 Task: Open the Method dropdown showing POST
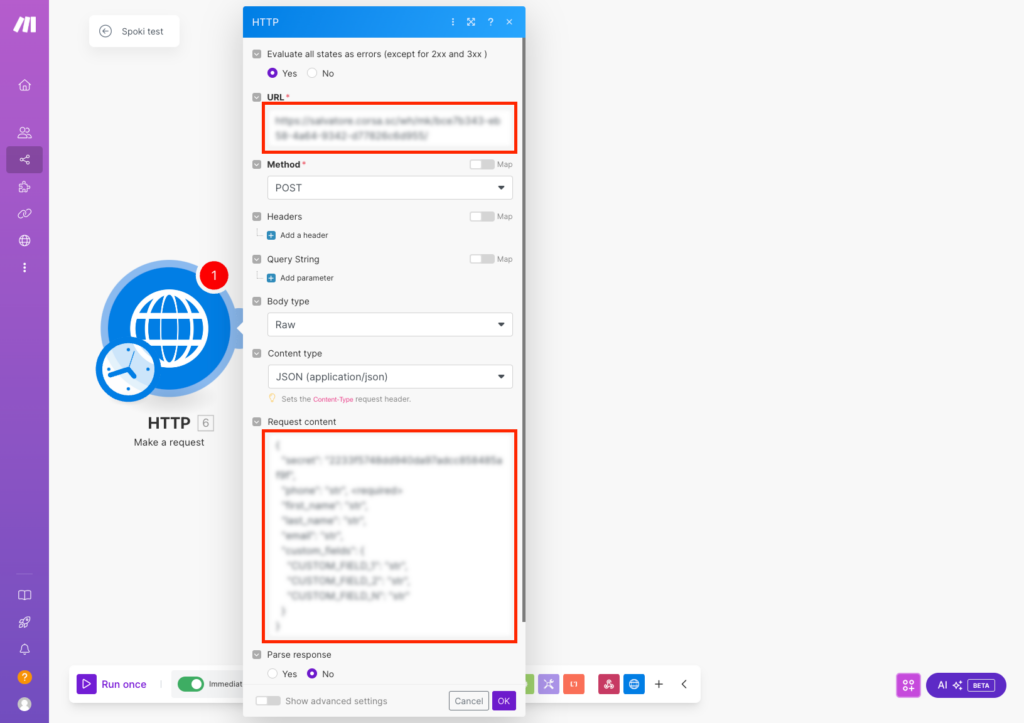pos(389,188)
